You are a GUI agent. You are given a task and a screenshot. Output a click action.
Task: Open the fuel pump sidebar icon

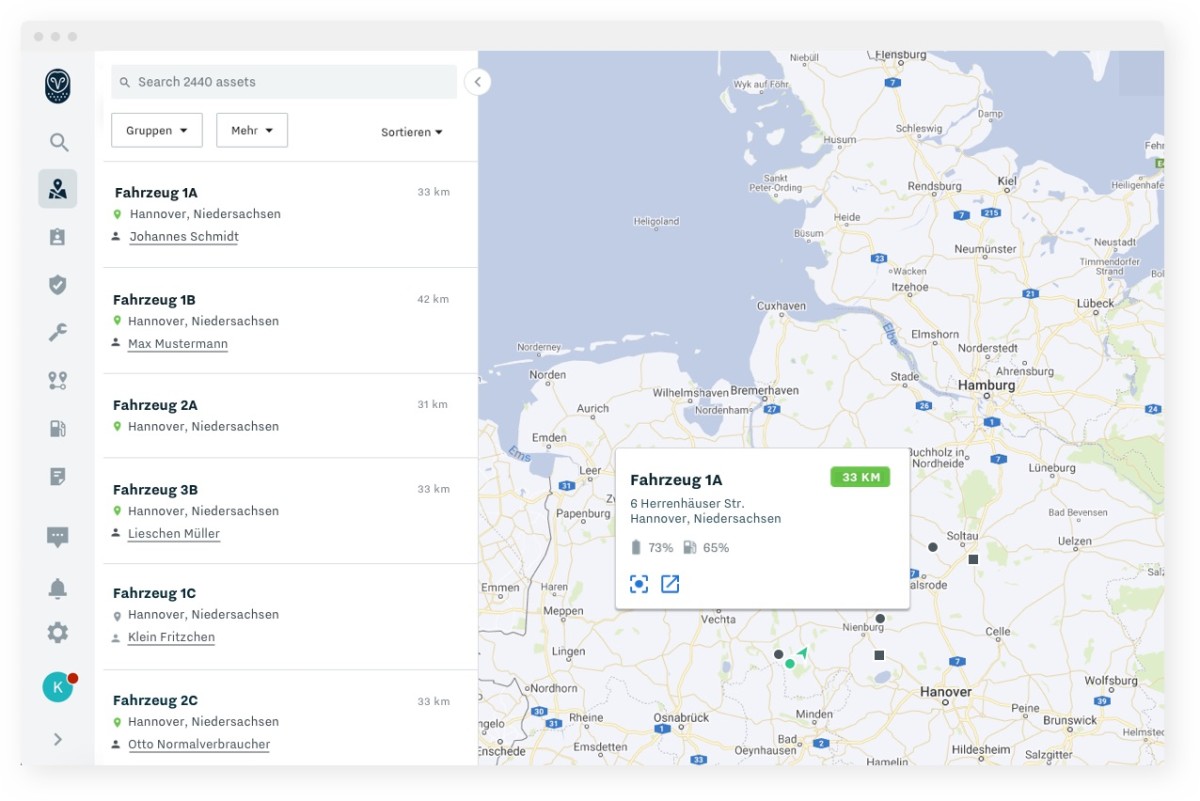(58, 428)
